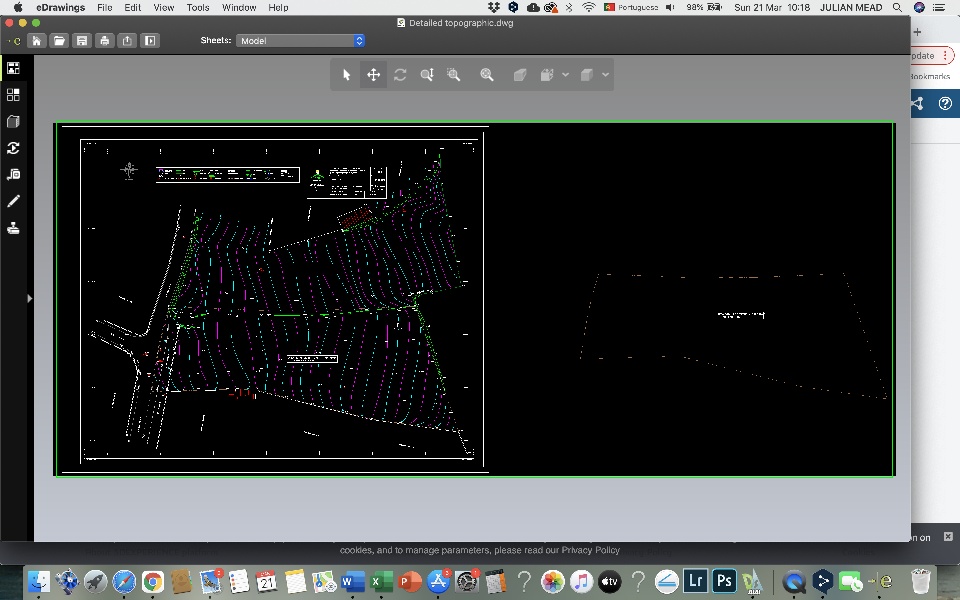This screenshot has height=600, width=960.
Task: Select the arrow Select tool
Action: click(x=347, y=75)
